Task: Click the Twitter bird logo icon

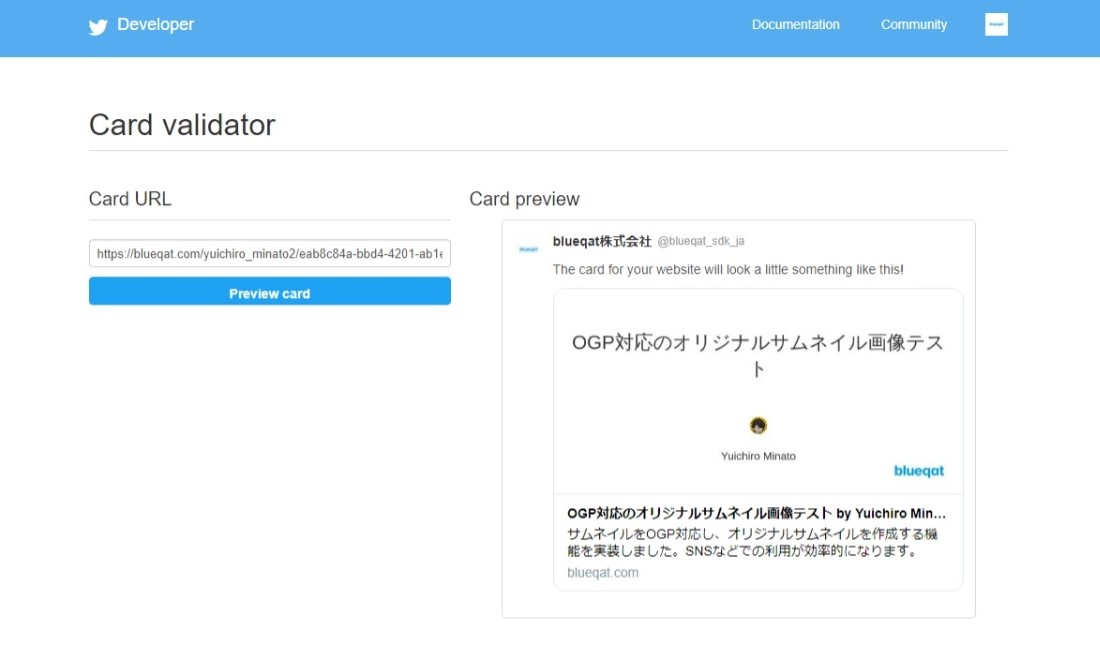Action: [x=98, y=27]
